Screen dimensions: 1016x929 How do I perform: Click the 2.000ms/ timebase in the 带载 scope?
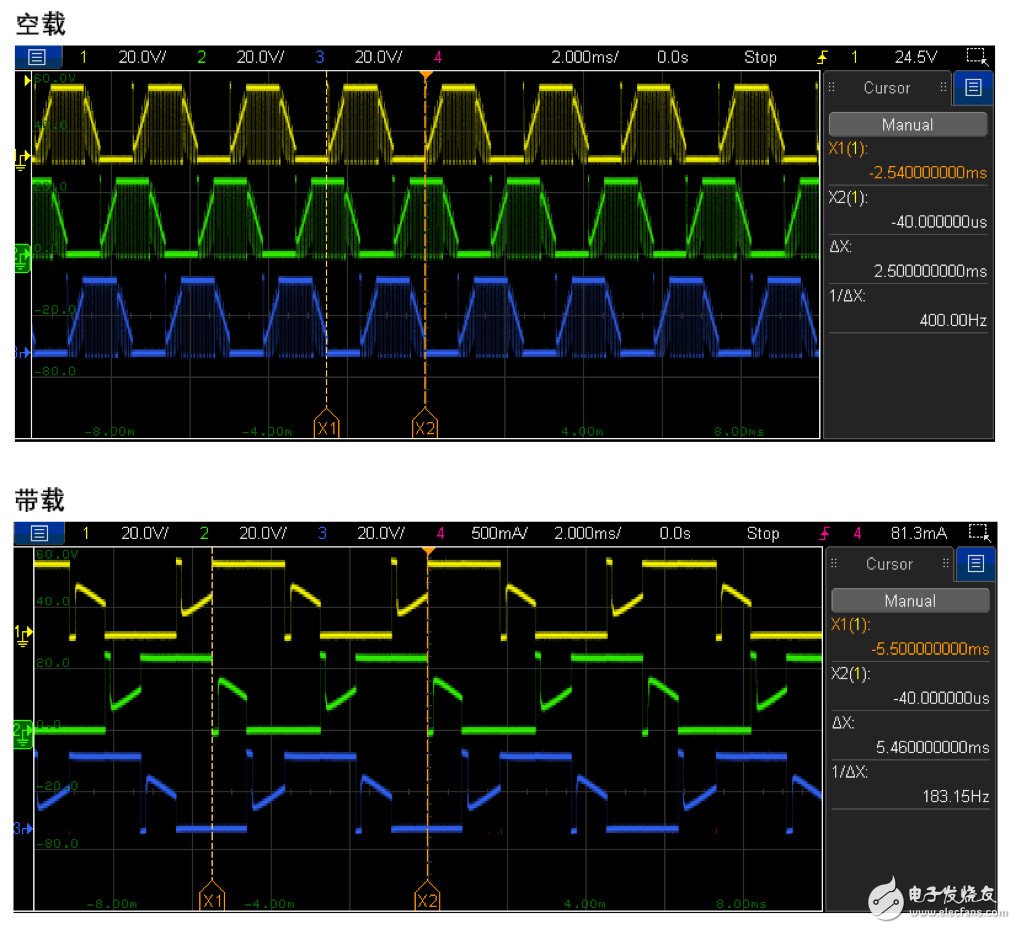[587, 533]
